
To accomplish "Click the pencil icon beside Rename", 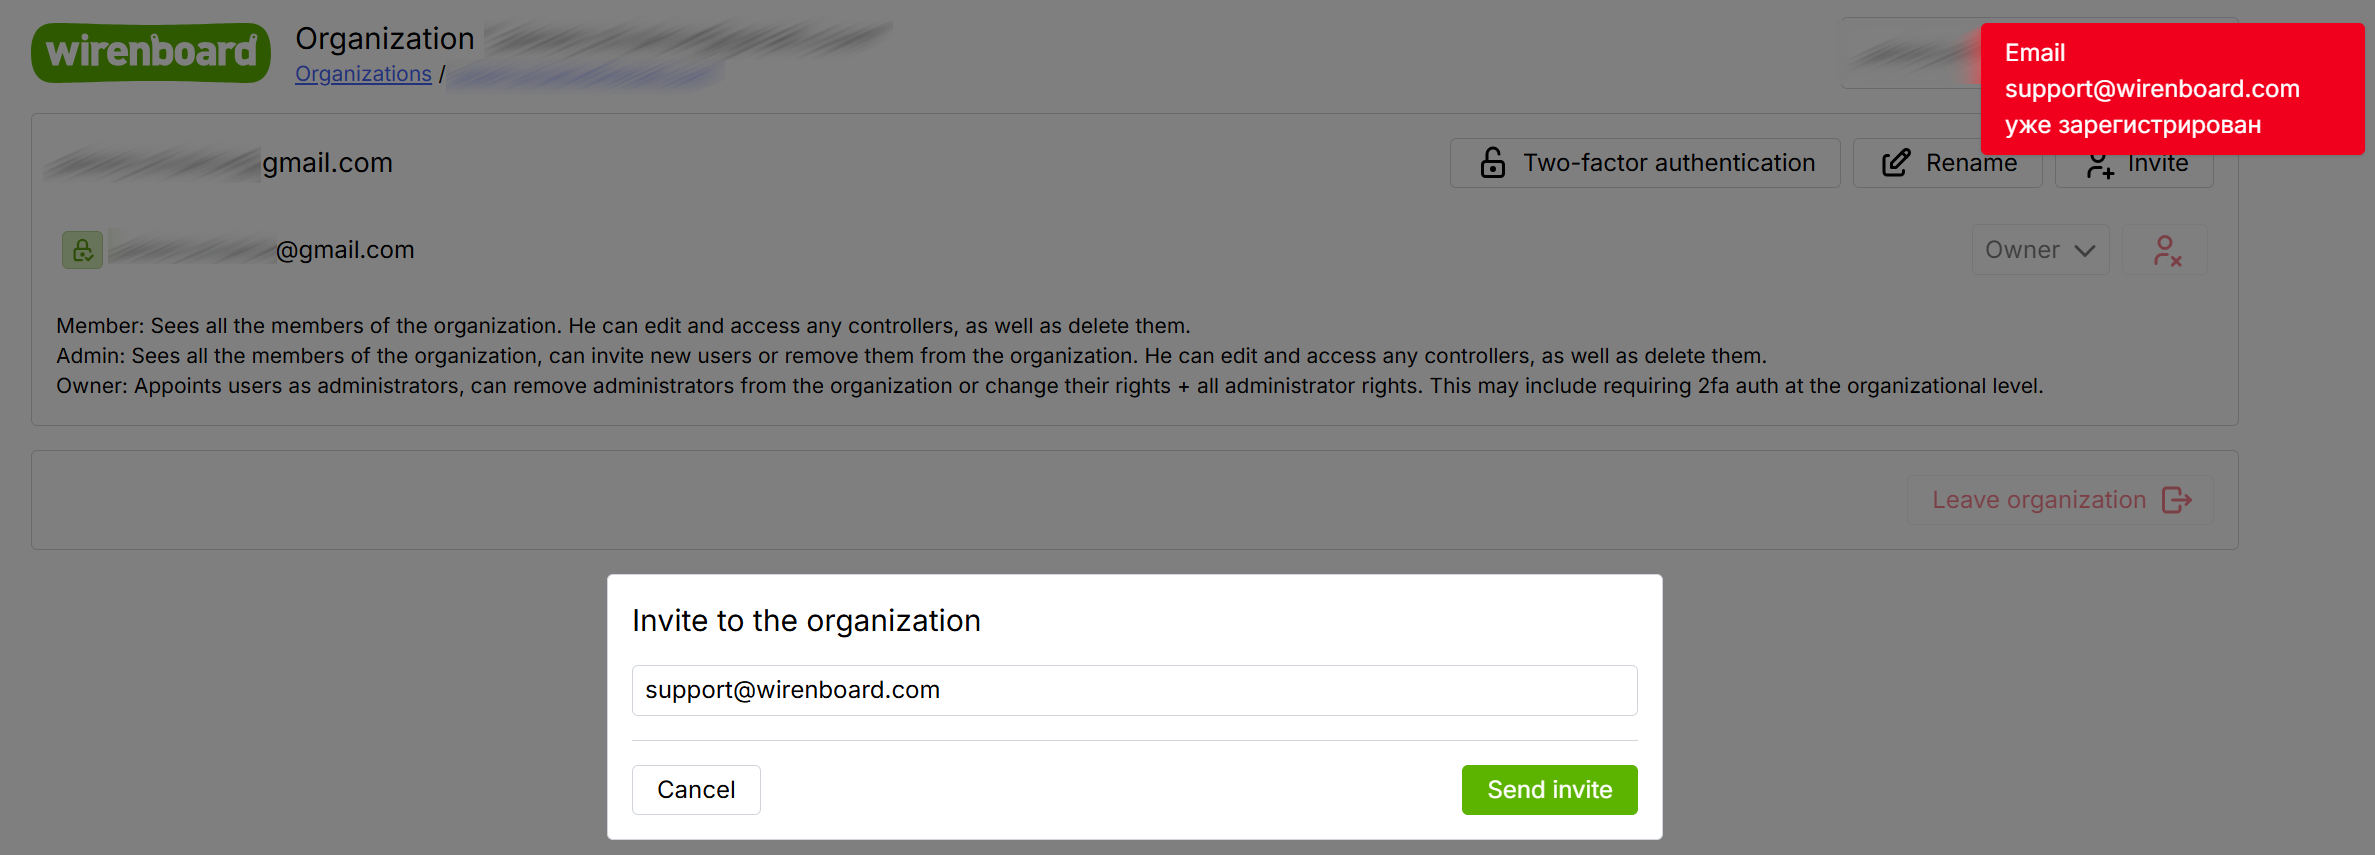I will coord(1896,163).
